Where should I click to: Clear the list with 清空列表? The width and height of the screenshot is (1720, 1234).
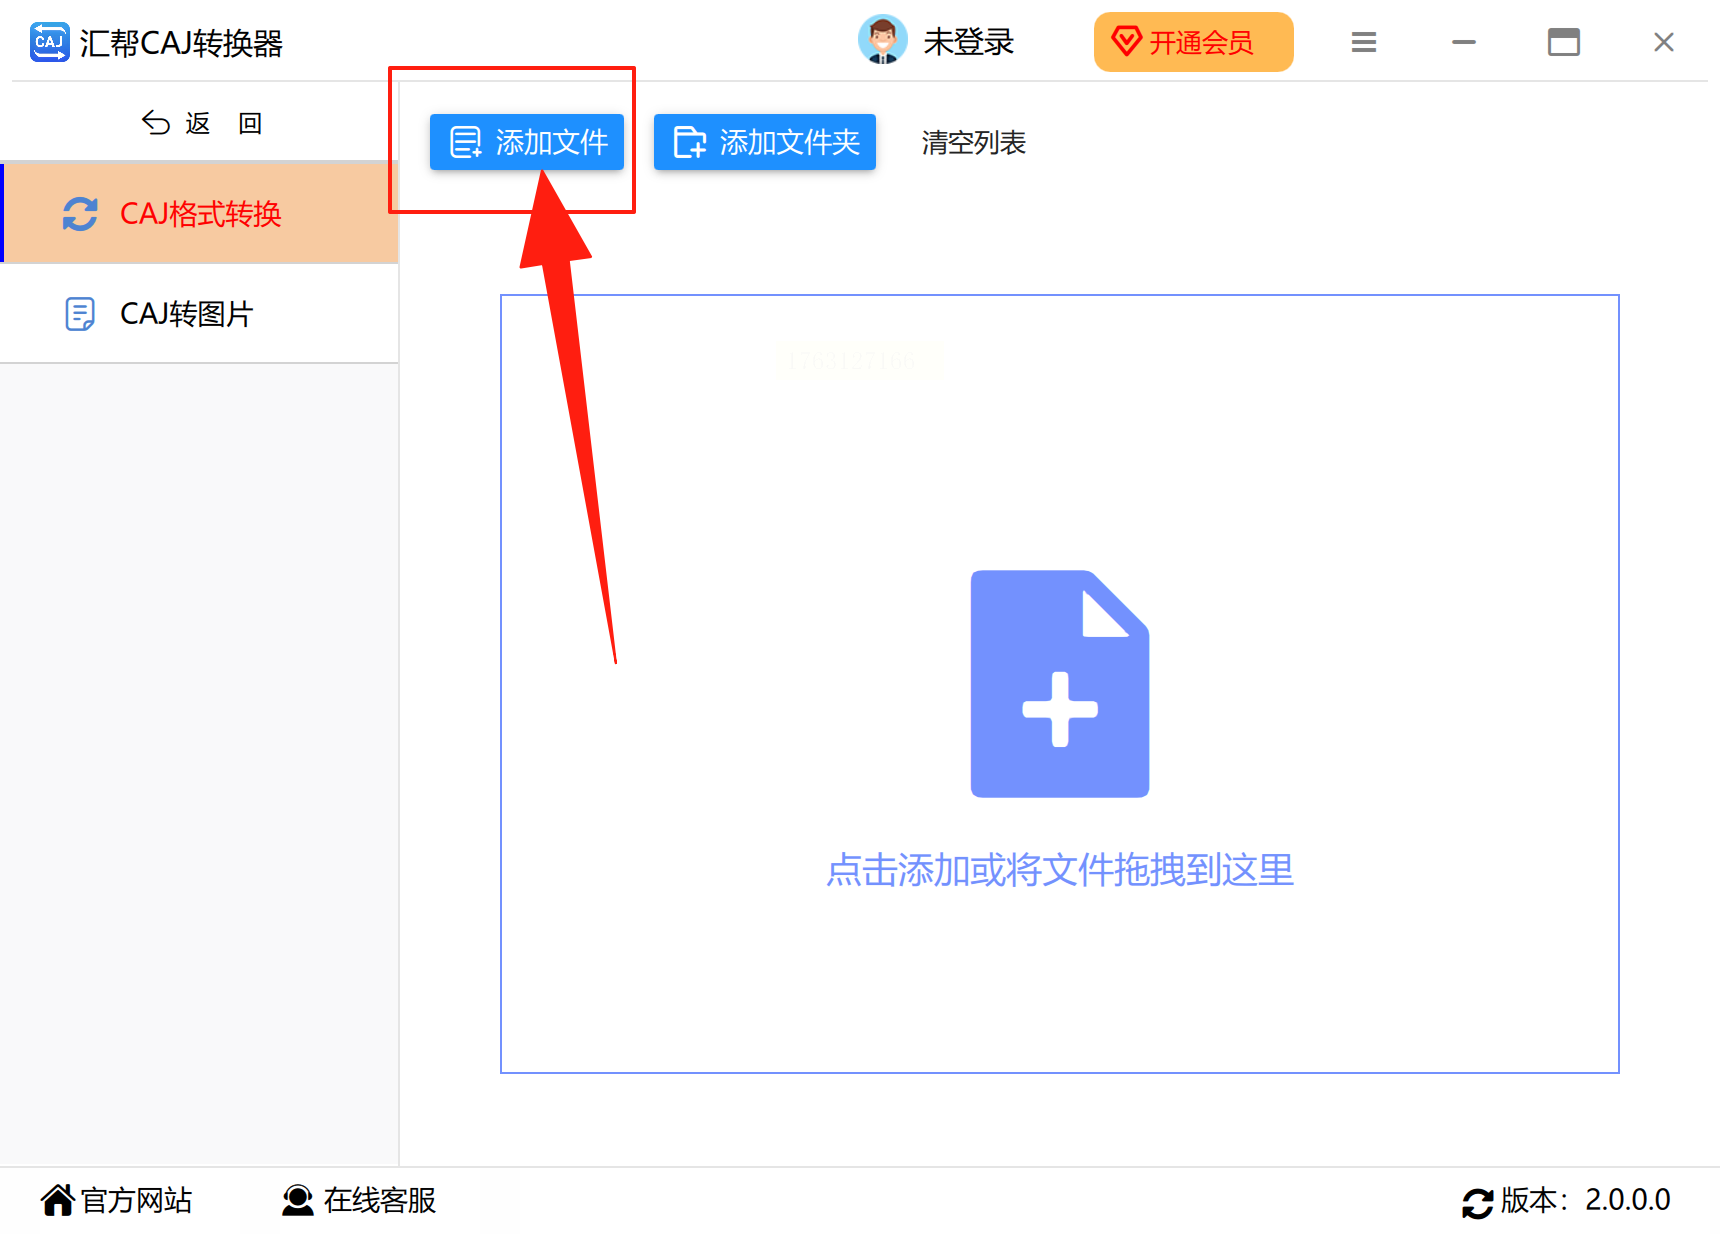(x=973, y=143)
